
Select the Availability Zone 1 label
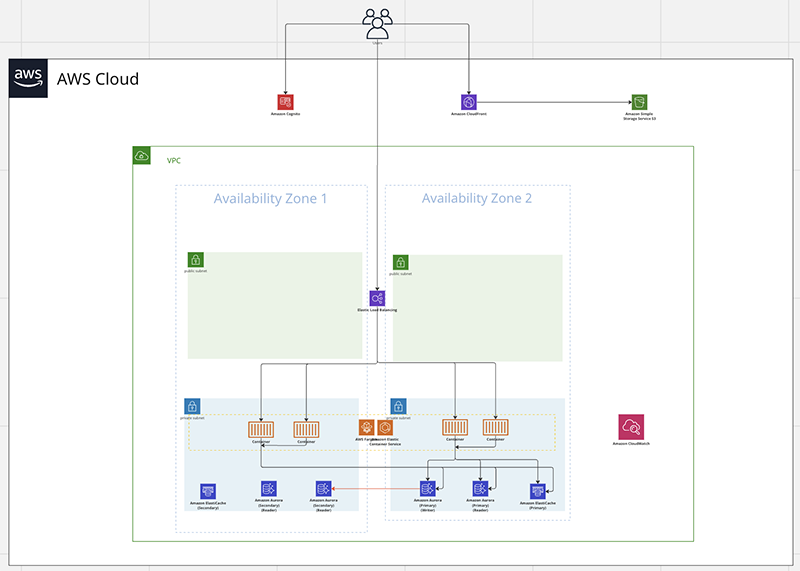pos(270,198)
